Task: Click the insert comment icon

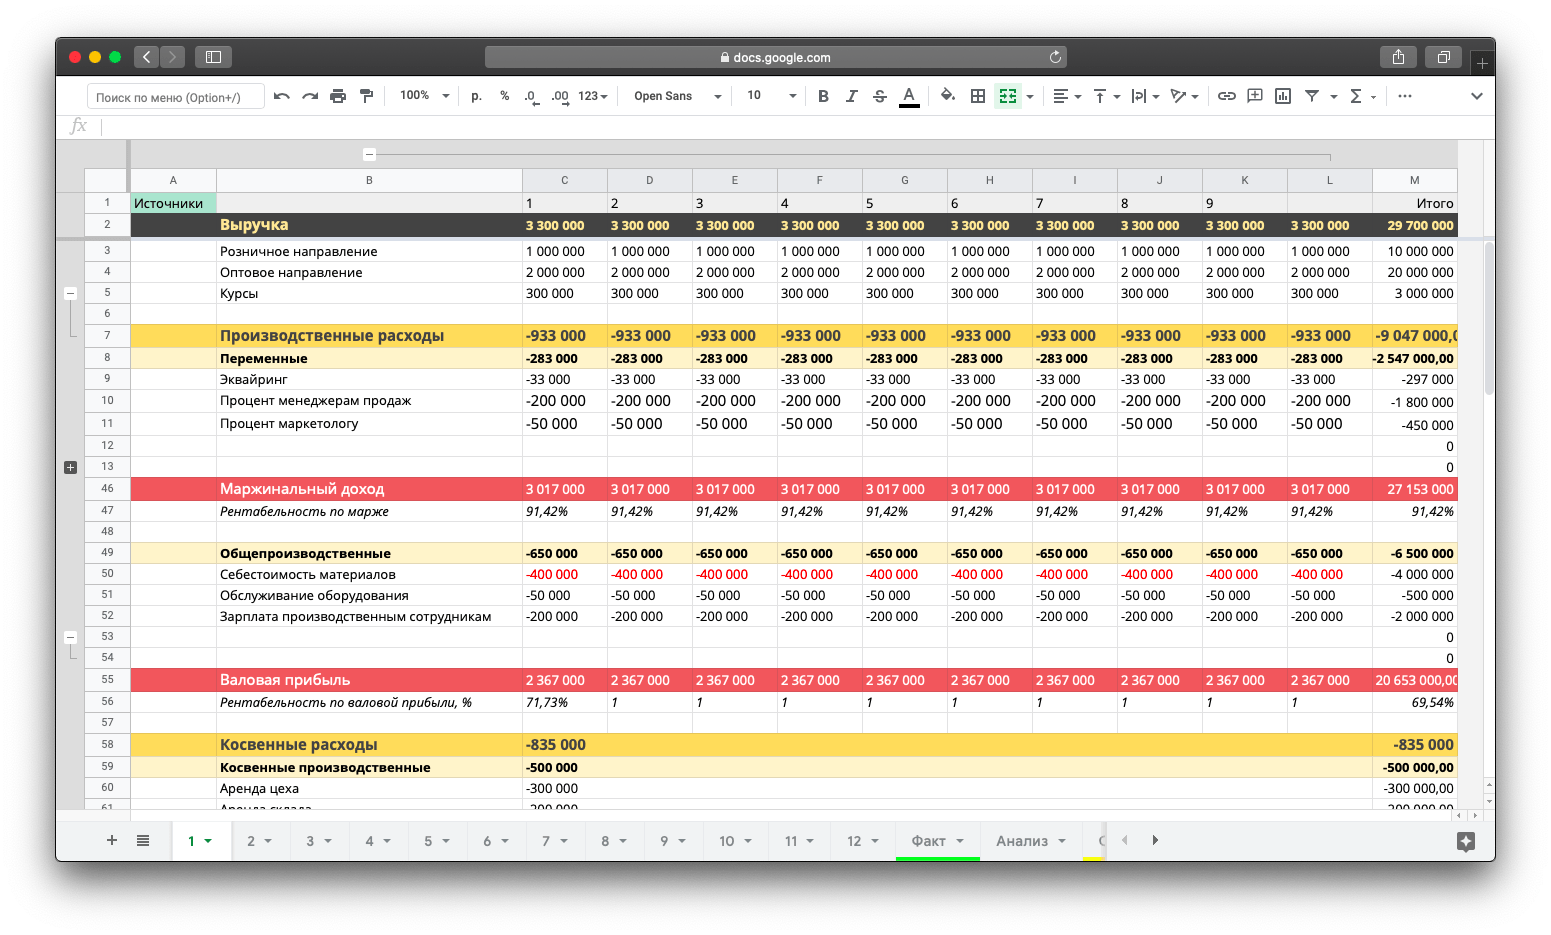Action: 1254,96
